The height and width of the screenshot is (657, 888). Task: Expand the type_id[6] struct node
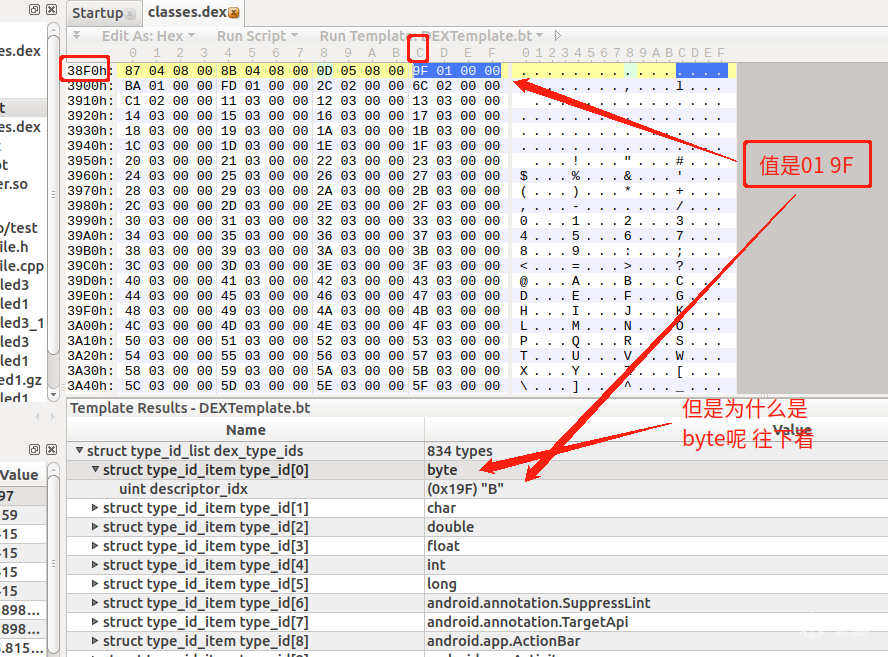pyautogui.click(x=95, y=603)
